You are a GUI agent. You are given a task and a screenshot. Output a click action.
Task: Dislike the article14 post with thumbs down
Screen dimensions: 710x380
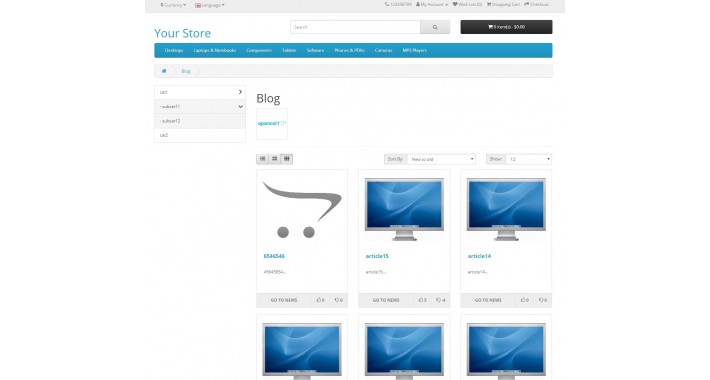(542, 300)
